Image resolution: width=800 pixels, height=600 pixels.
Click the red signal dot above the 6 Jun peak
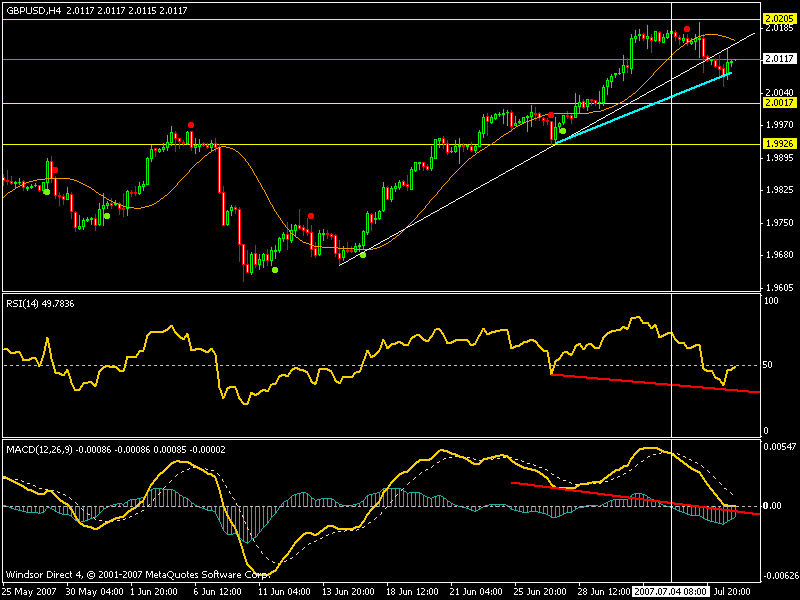[191, 125]
